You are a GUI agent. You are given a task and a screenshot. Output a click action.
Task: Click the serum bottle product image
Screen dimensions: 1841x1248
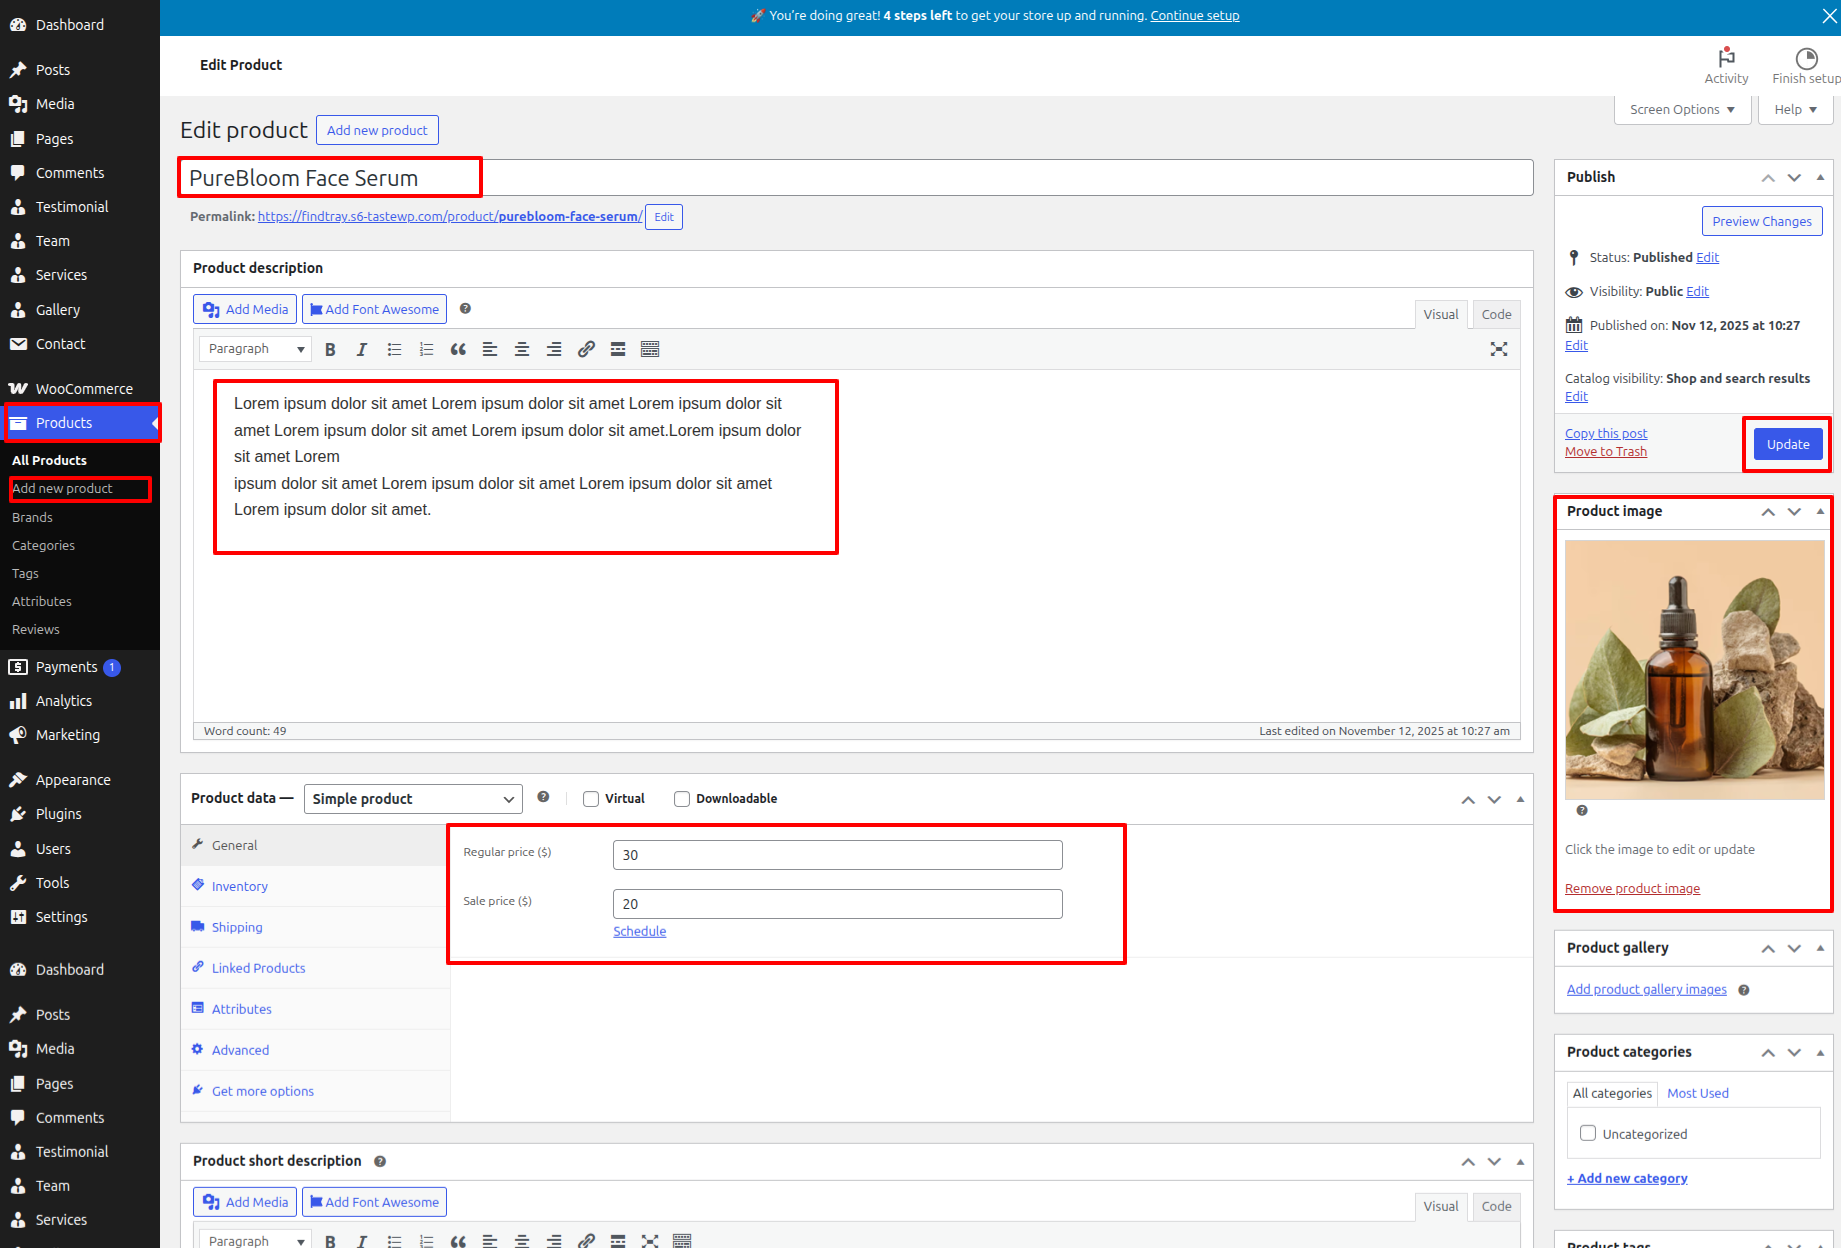click(x=1694, y=670)
